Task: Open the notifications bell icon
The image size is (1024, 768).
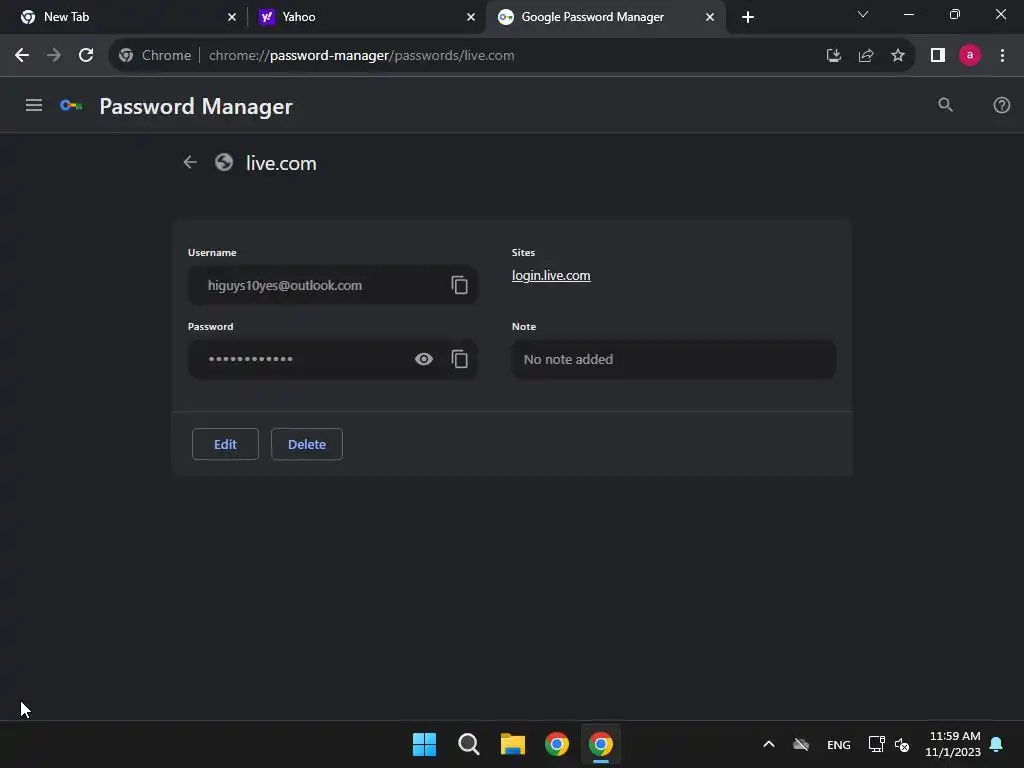Action: pos(997,744)
